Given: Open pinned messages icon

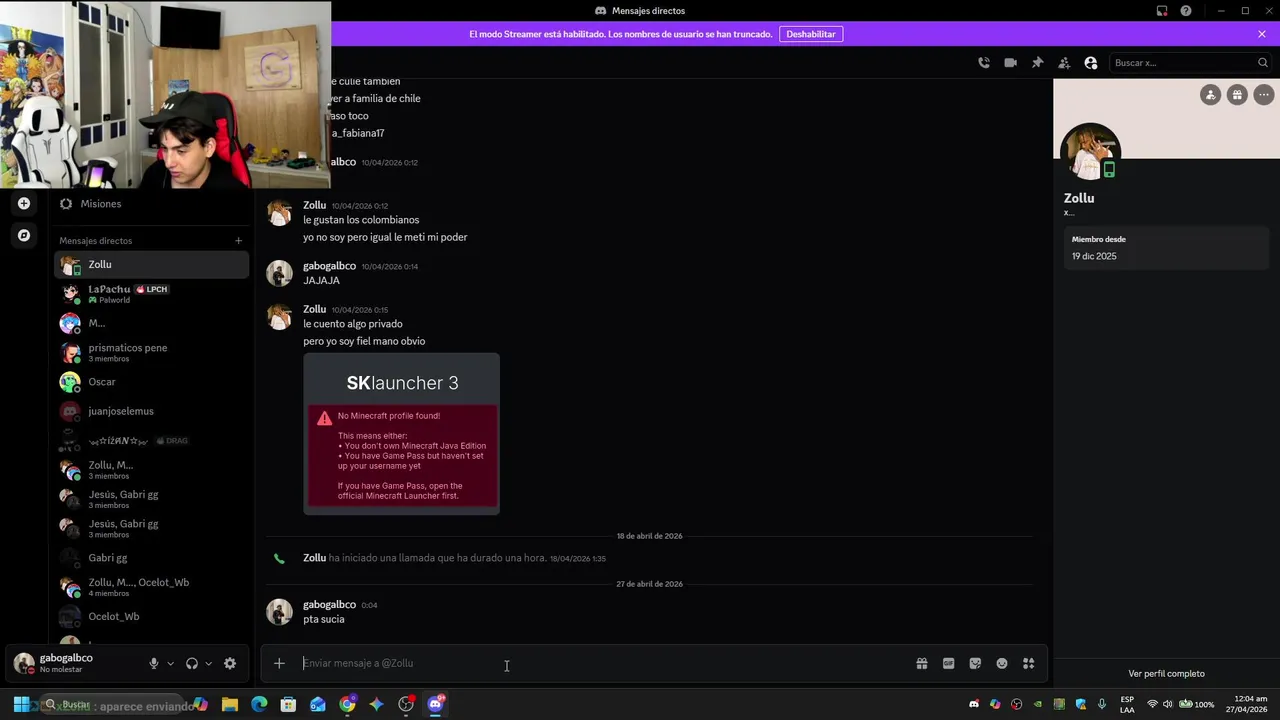Looking at the screenshot, I should click(x=1037, y=63).
